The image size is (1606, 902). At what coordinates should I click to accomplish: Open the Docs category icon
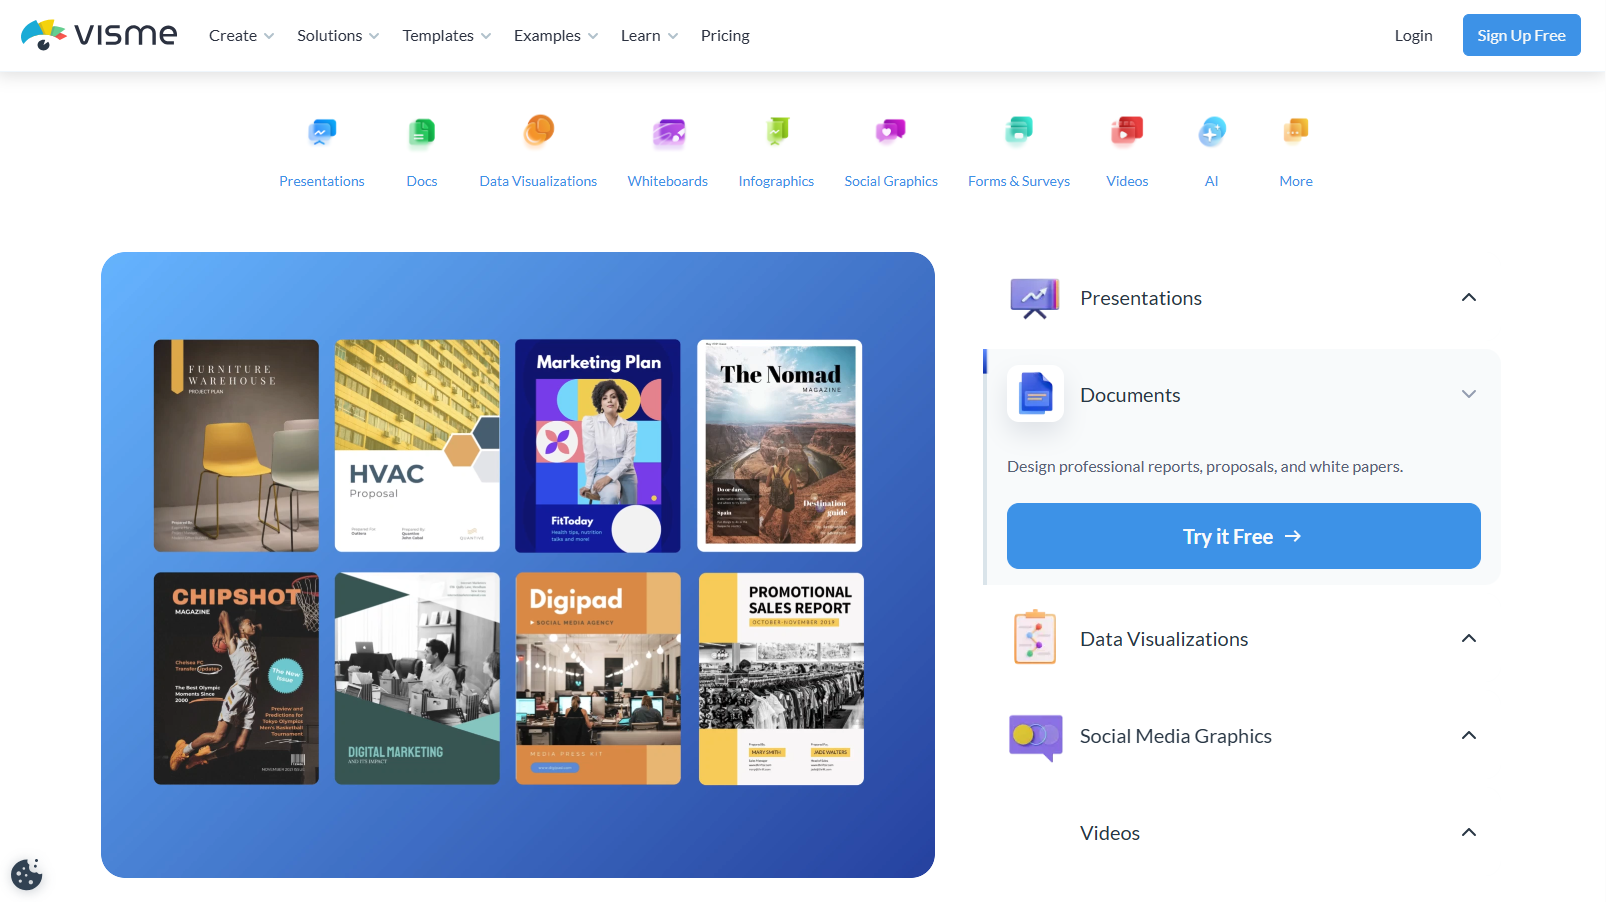(422, 131)
